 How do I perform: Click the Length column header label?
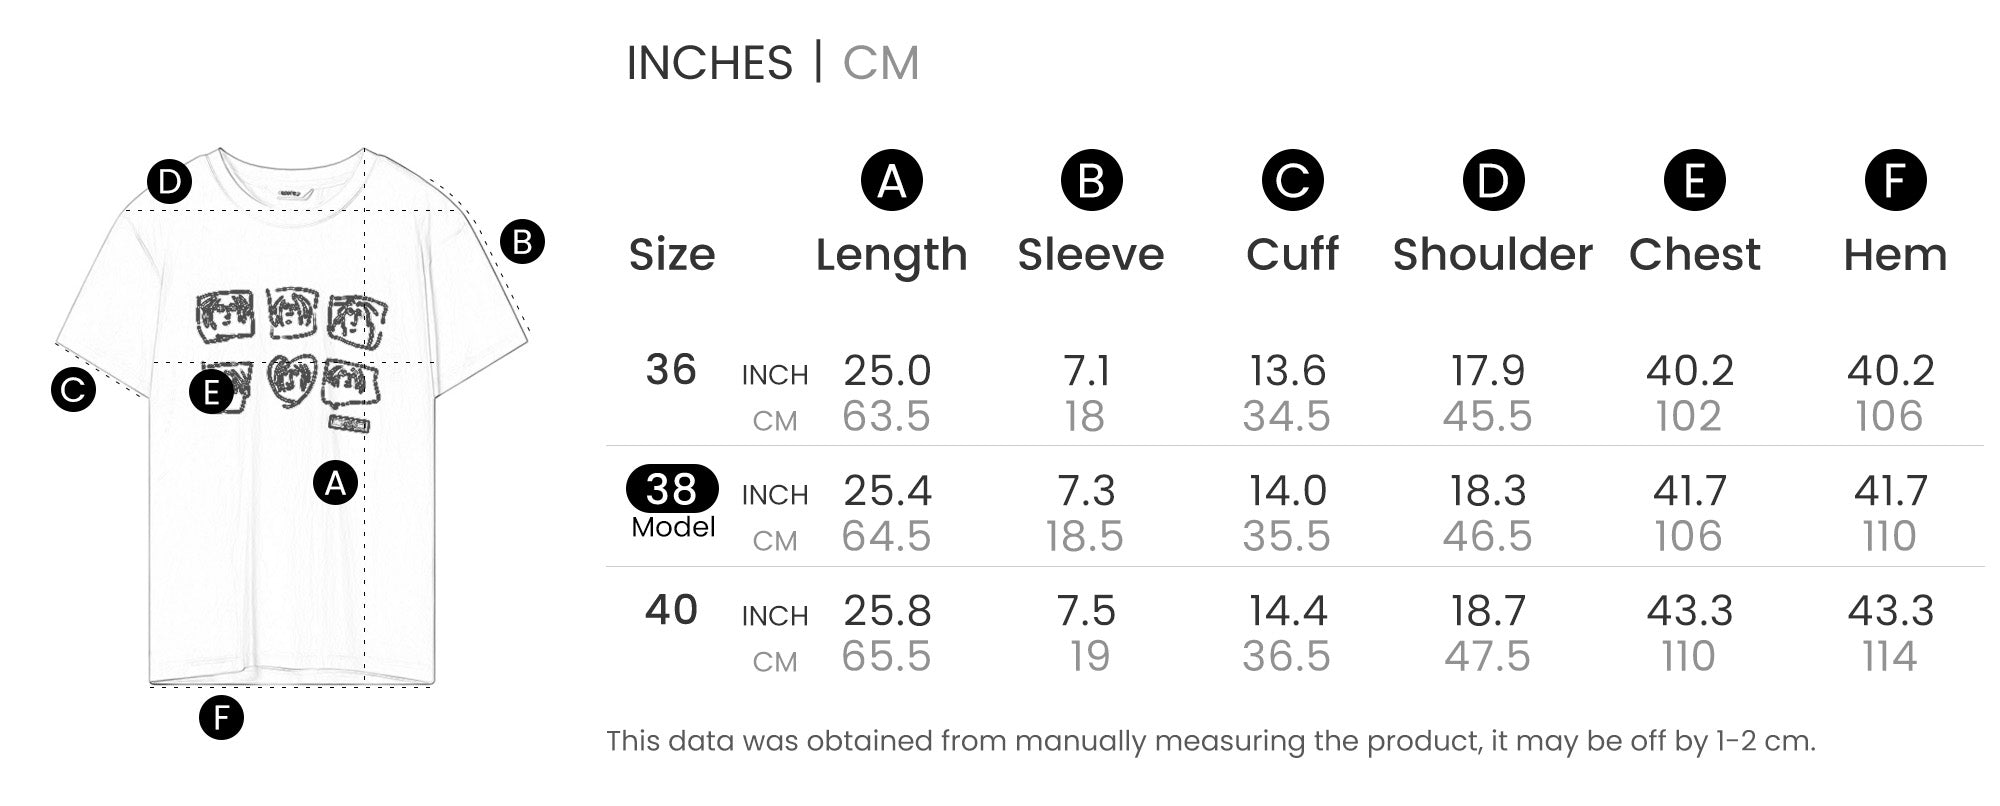pos(891,255)
